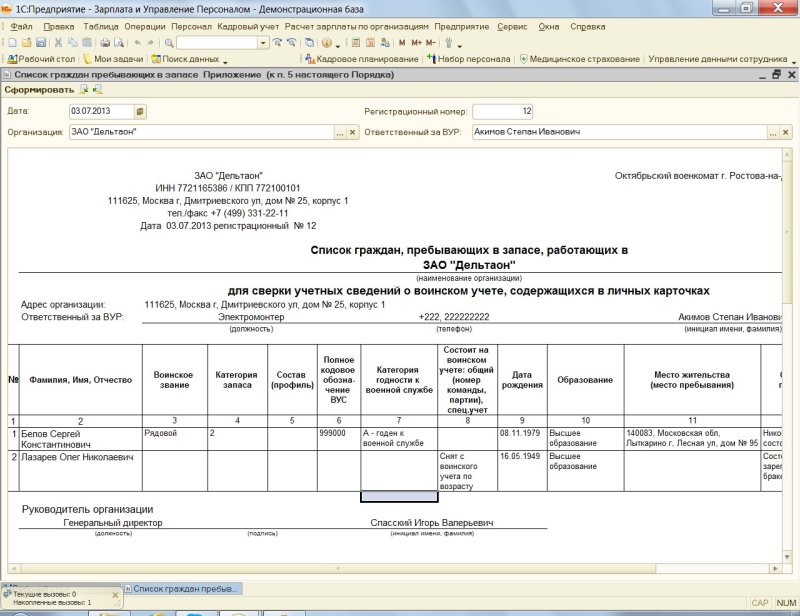Click the Сформировать button
This screenshot has width=800, height=616.
click(39, 90)
